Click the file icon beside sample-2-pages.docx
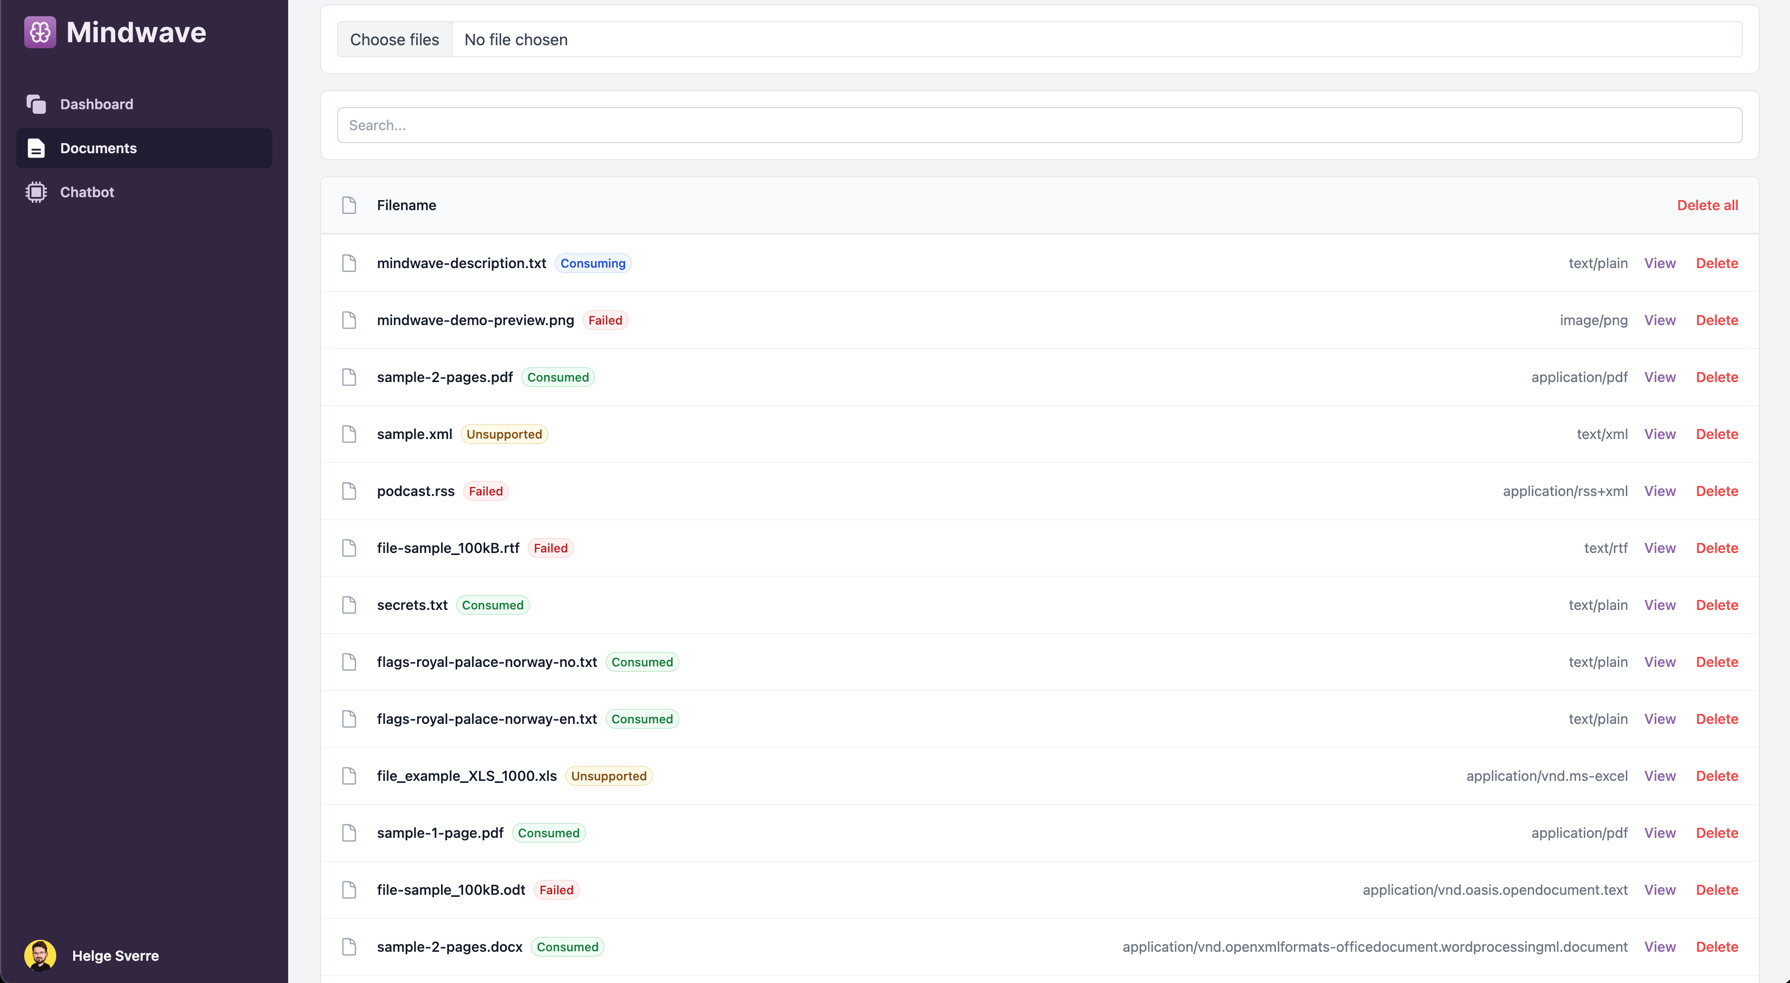1790x983 pixels. point(349,947)
